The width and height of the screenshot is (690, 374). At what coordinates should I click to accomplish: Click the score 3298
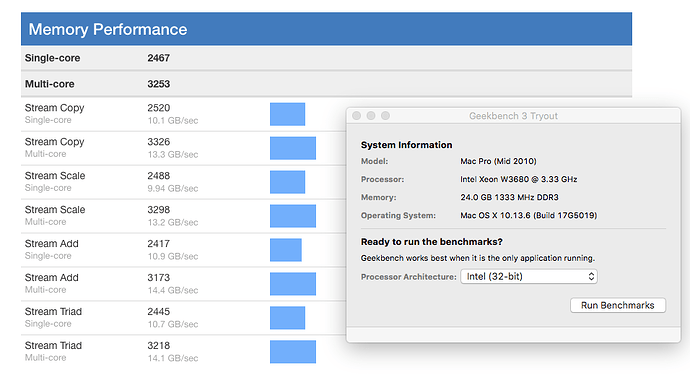coord(158,209)
